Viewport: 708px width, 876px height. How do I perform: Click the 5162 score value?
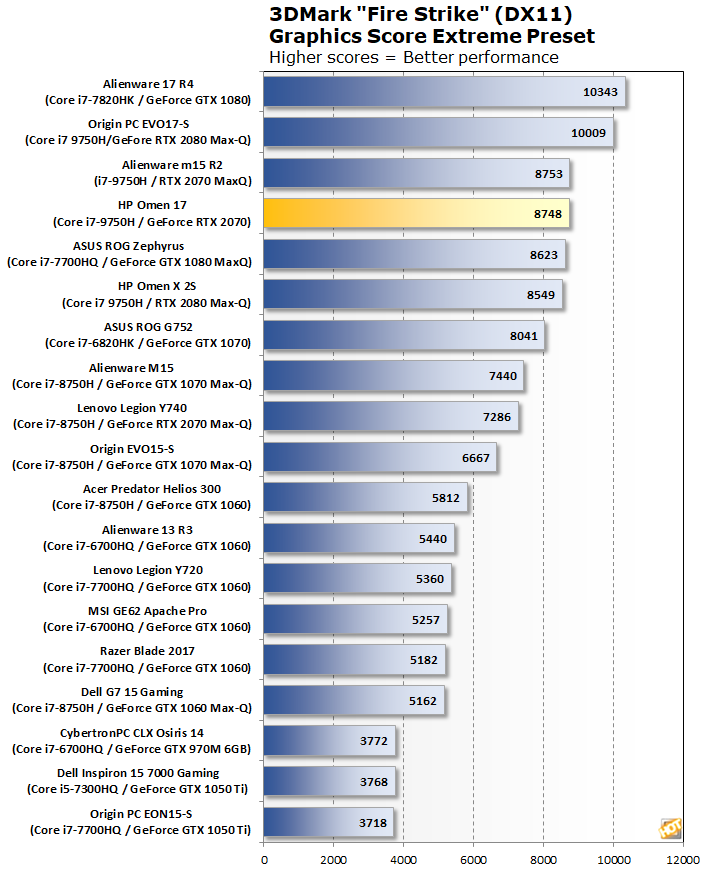pos(422,701)
